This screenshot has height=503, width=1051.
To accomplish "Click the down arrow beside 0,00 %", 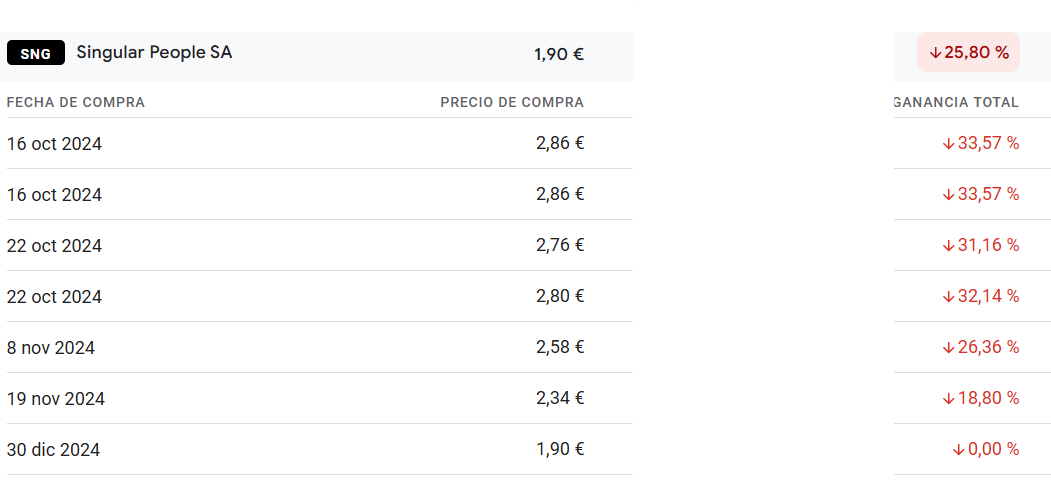I will (959, 450).
